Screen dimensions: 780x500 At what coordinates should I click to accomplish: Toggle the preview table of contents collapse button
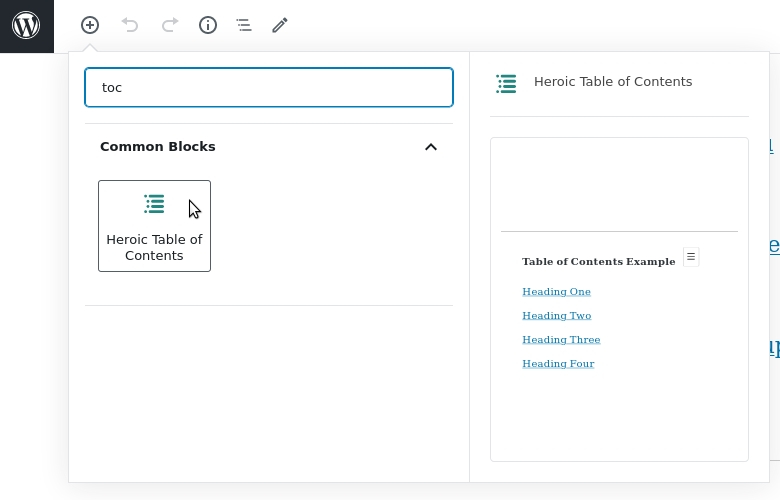click(690, 257)
